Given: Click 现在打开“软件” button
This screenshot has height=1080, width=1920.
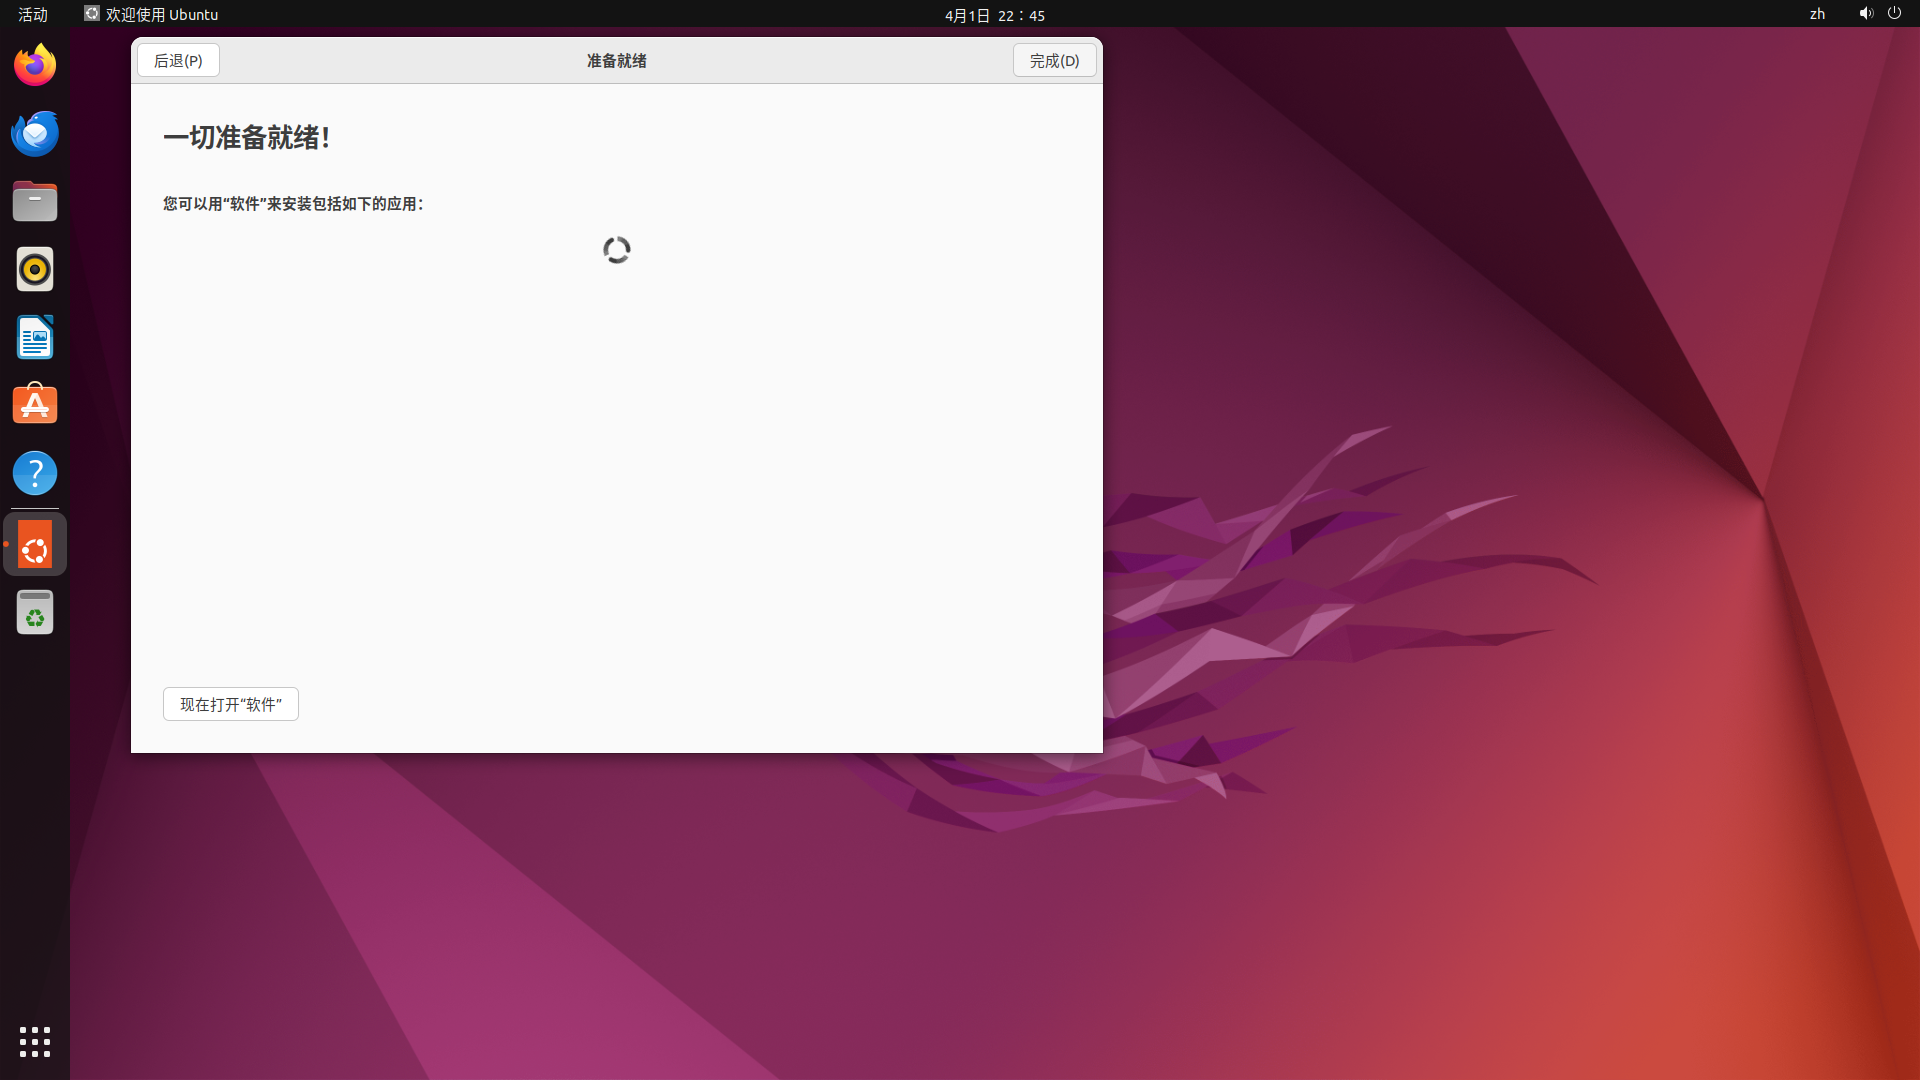Looking at the screenshot, I should [231, 704].
